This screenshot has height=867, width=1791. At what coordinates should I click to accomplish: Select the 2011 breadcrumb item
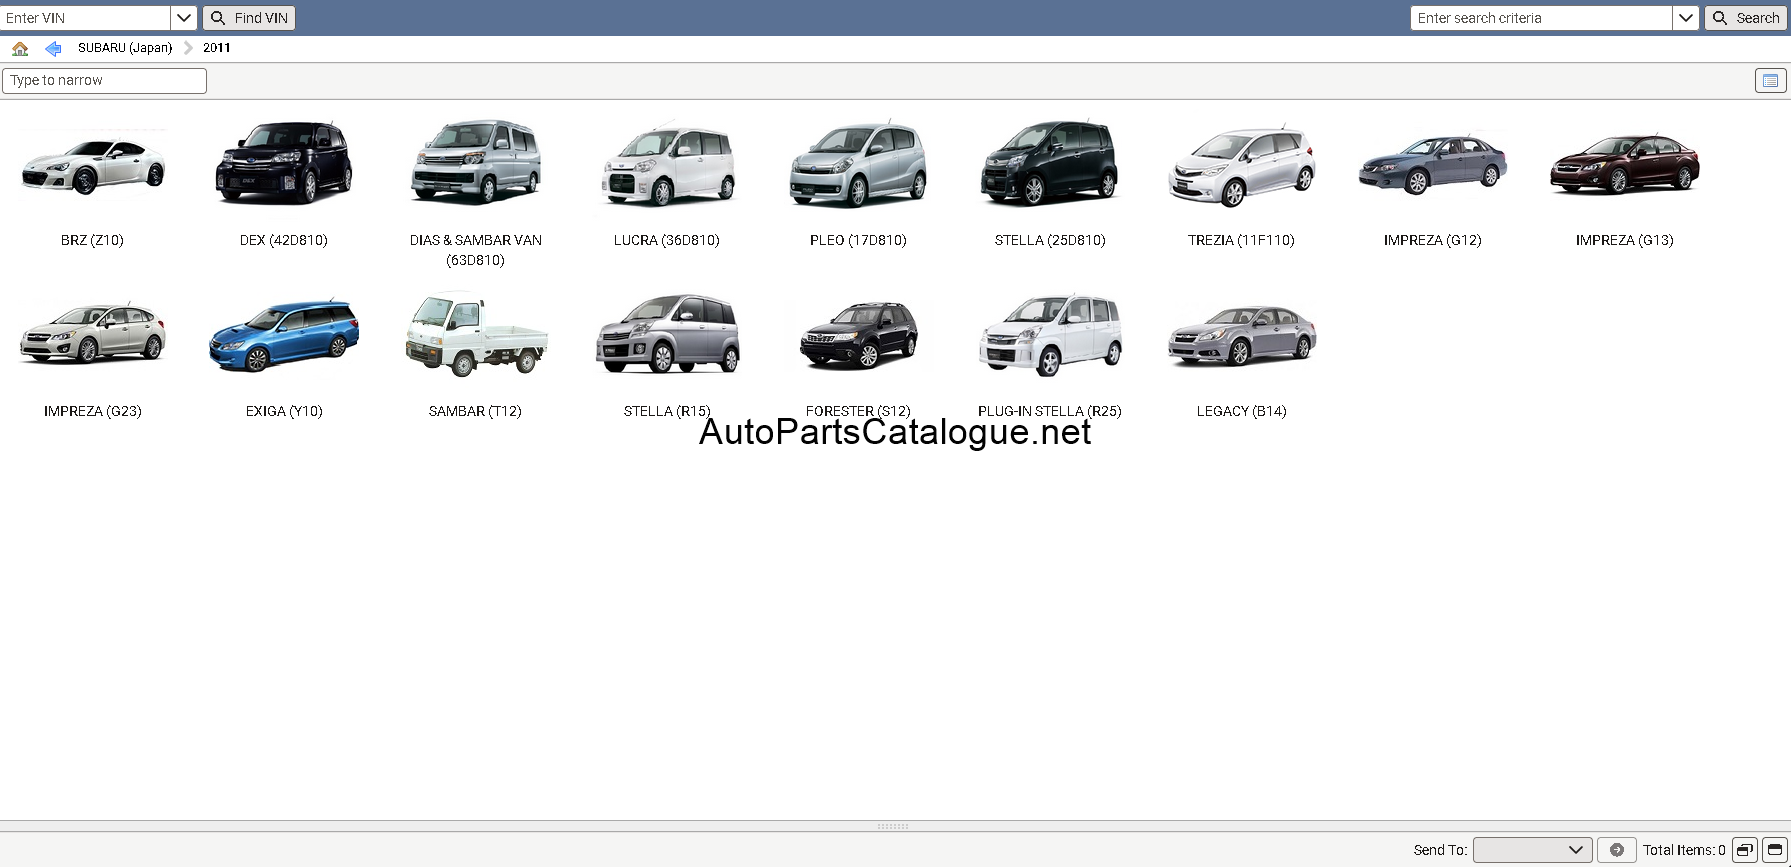pos(217,48)
